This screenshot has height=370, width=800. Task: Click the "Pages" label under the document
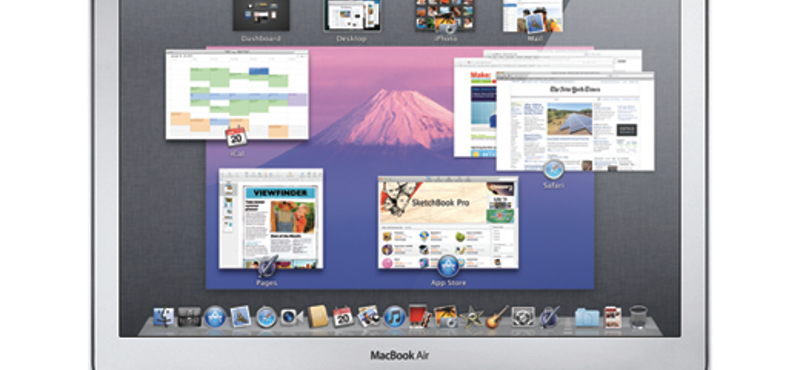tap(267, 283)
